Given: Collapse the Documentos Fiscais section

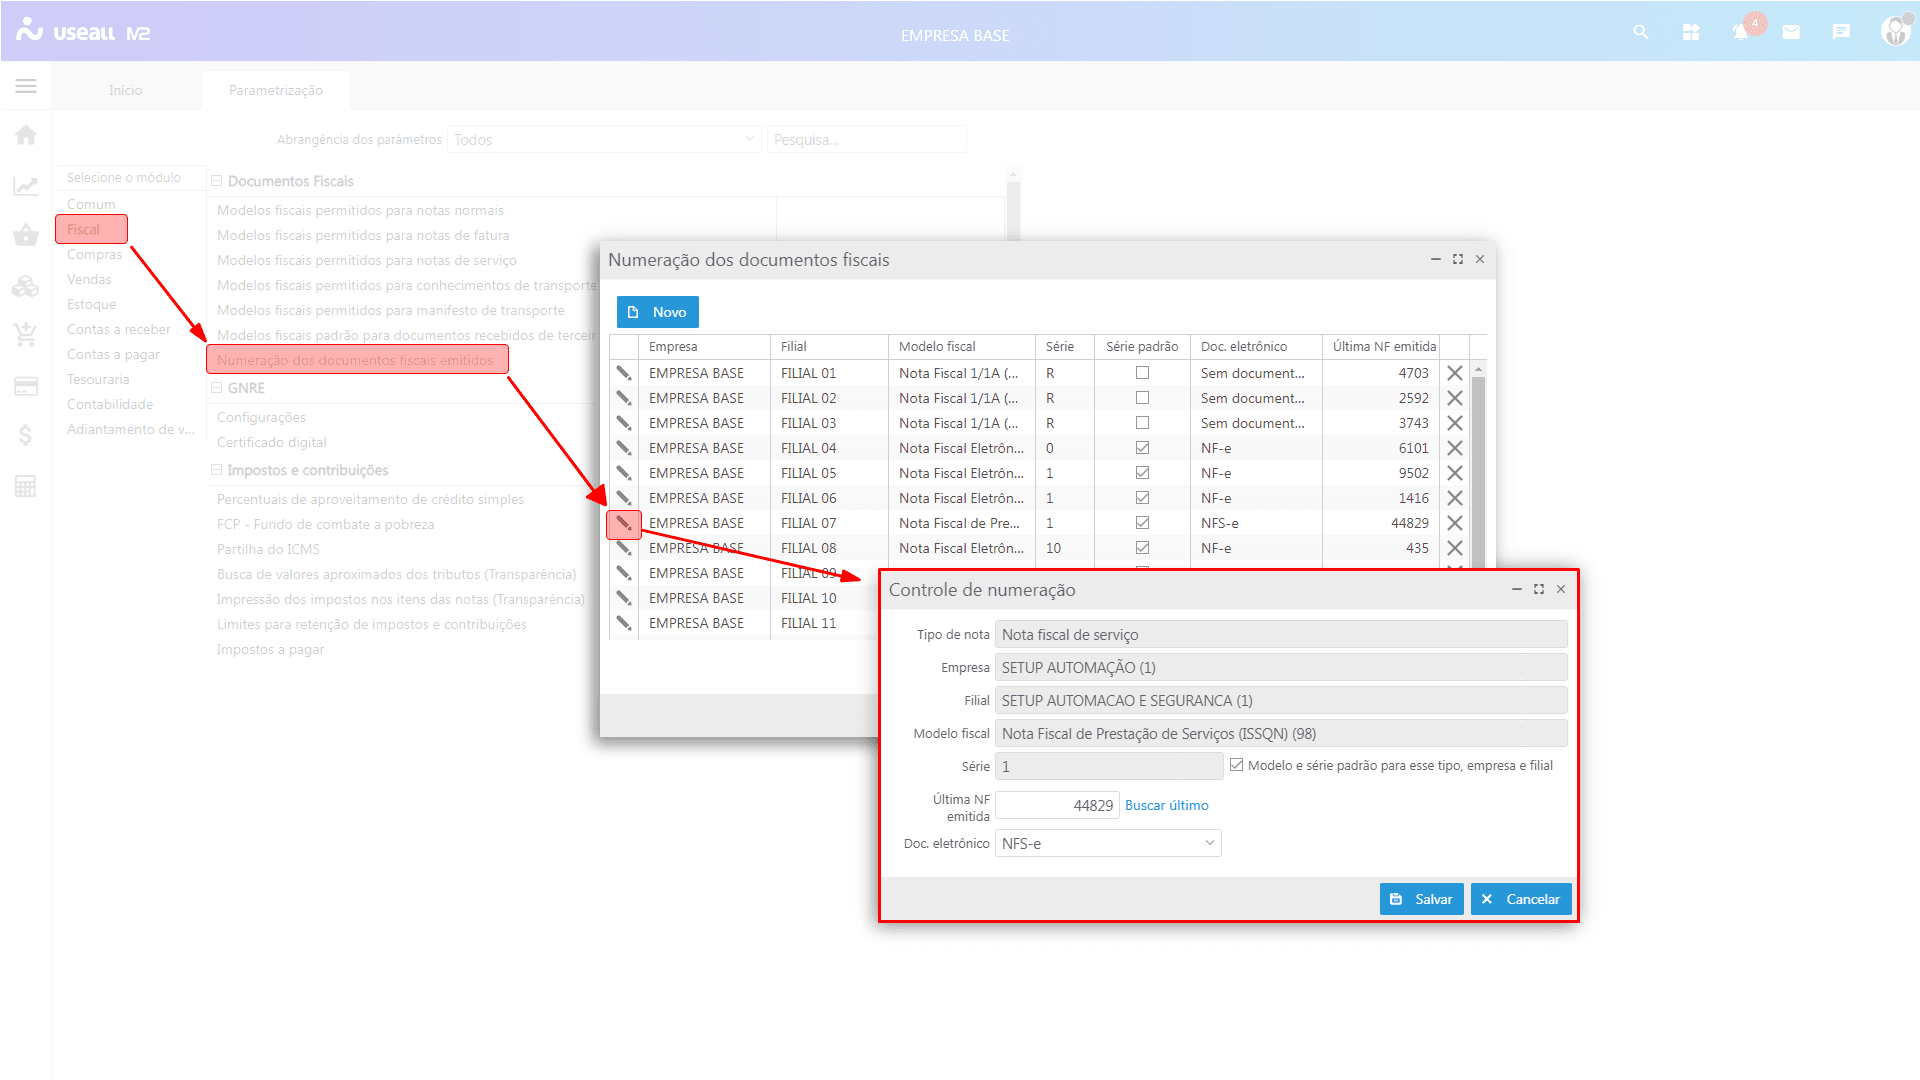Looking at the screenshot, I should click(217, 181).
